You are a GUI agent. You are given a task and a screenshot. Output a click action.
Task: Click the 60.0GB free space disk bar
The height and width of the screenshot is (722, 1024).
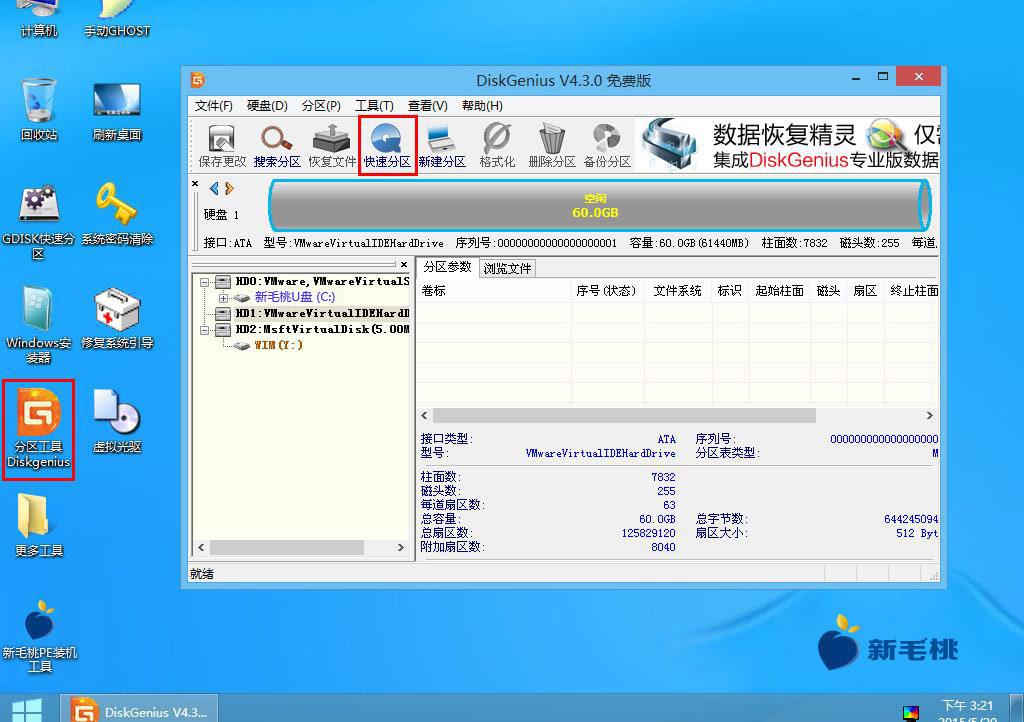[x=600, y=206]
